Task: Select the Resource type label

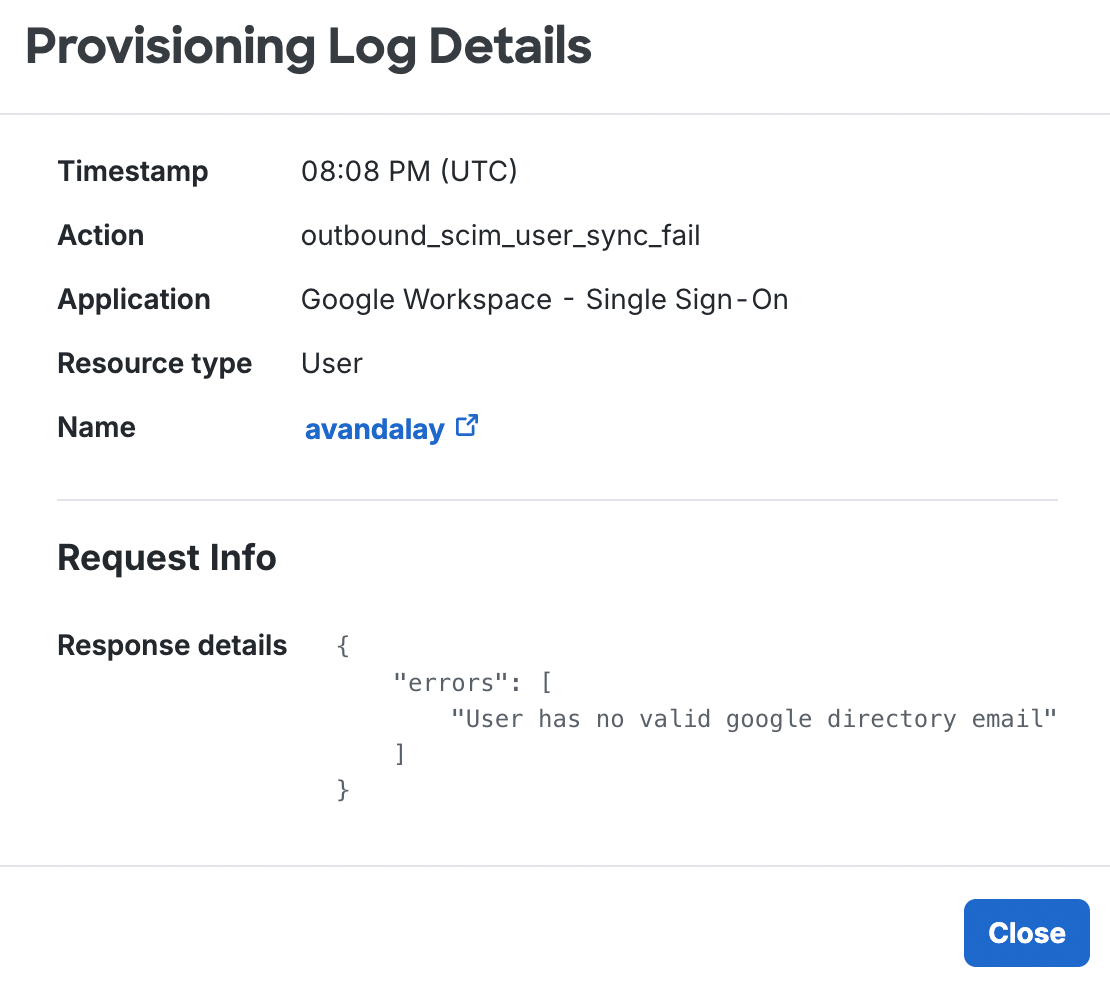Action: pyautogui.click(x=154, y=363)
